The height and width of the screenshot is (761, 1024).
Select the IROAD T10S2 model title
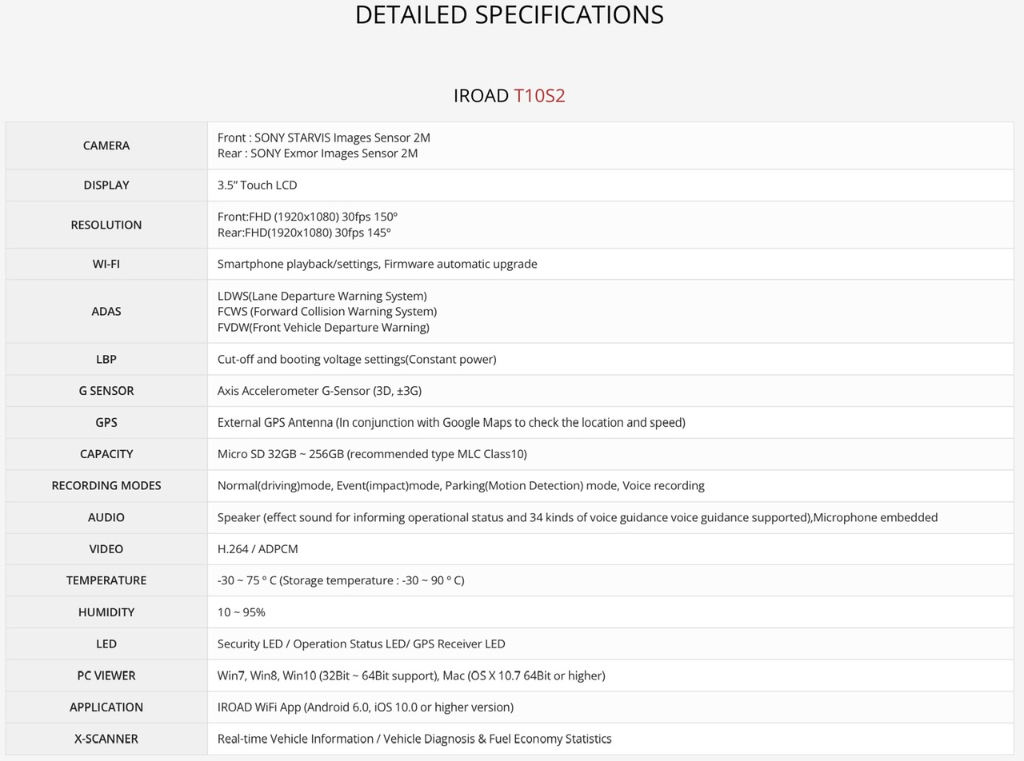pyautogui.click(x=509, y=96)
